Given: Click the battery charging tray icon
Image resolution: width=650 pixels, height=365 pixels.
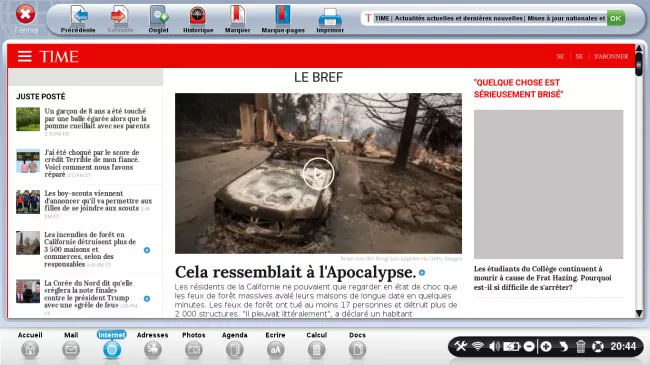Looking at the screenshot, I should click(512, 346).
